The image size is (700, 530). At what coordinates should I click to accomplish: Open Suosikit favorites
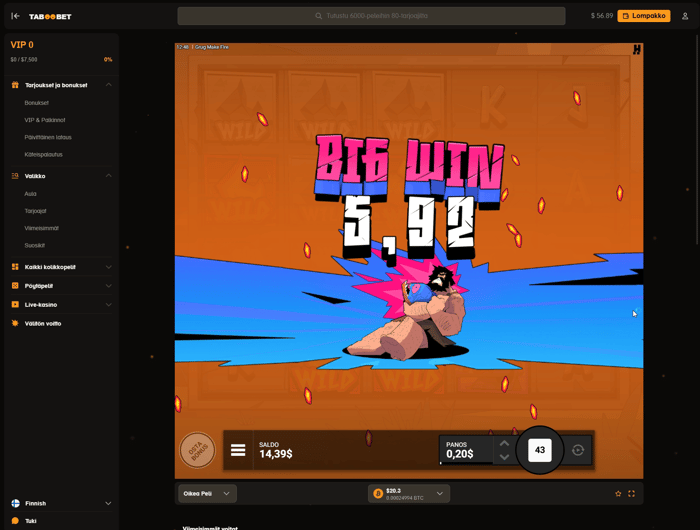34,245
